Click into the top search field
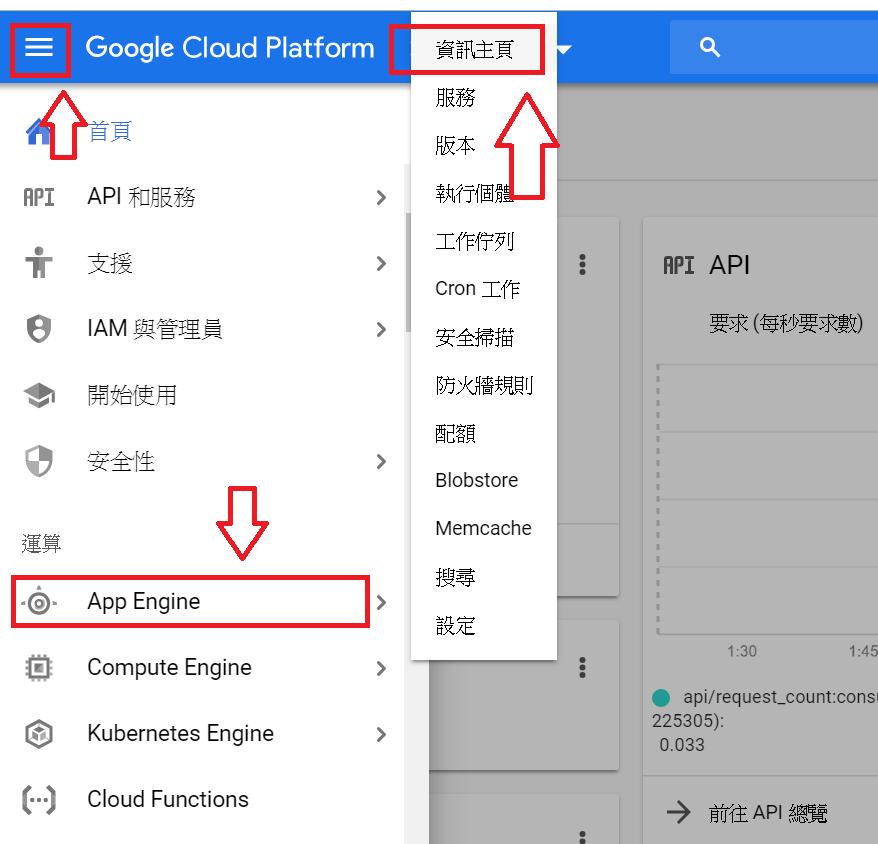This screenshot has height=844, width=878. (774, 48)
